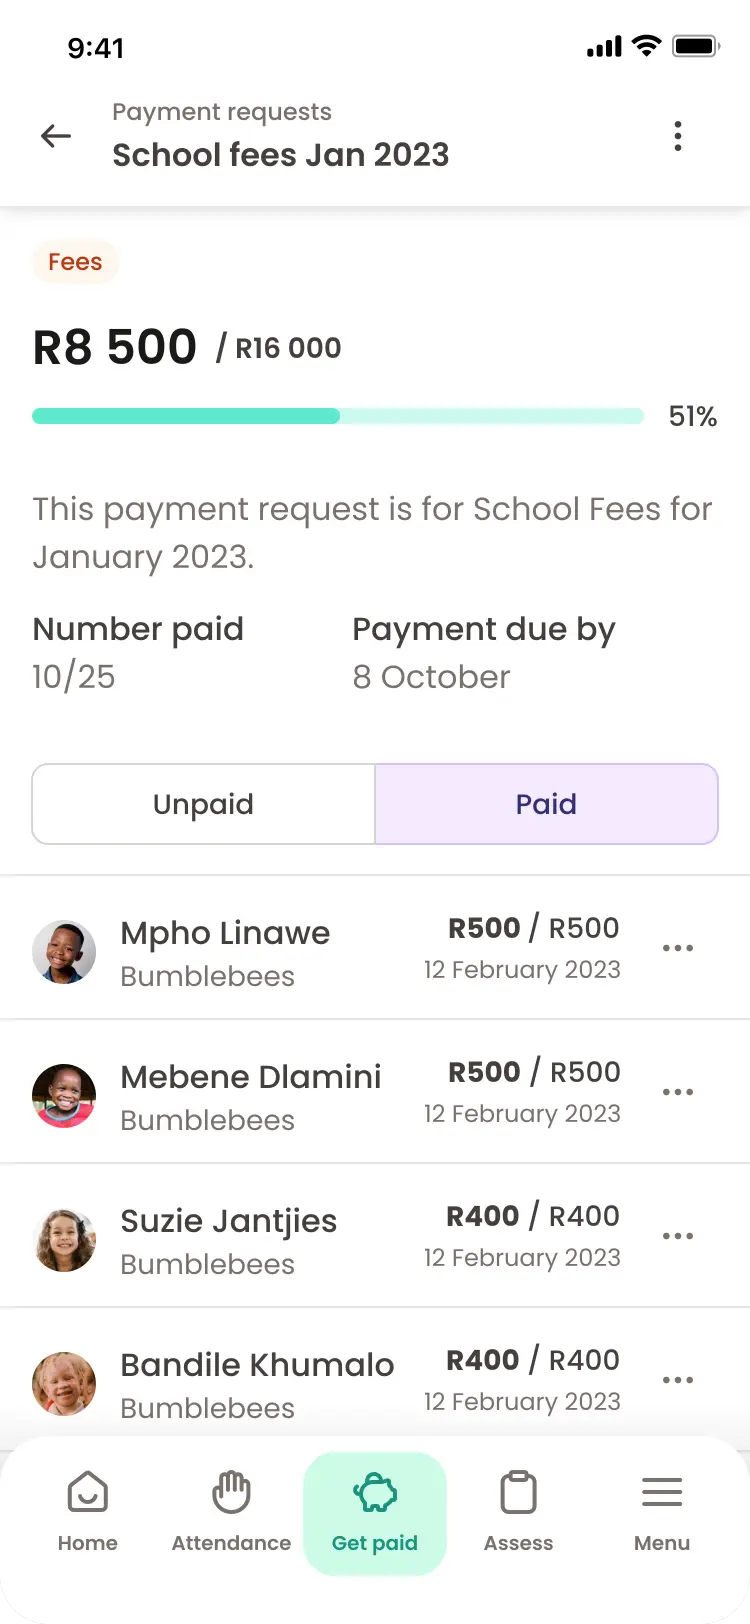Open the vertical three-dot options menu
750x1624 pixels.
tap(678, 136)
